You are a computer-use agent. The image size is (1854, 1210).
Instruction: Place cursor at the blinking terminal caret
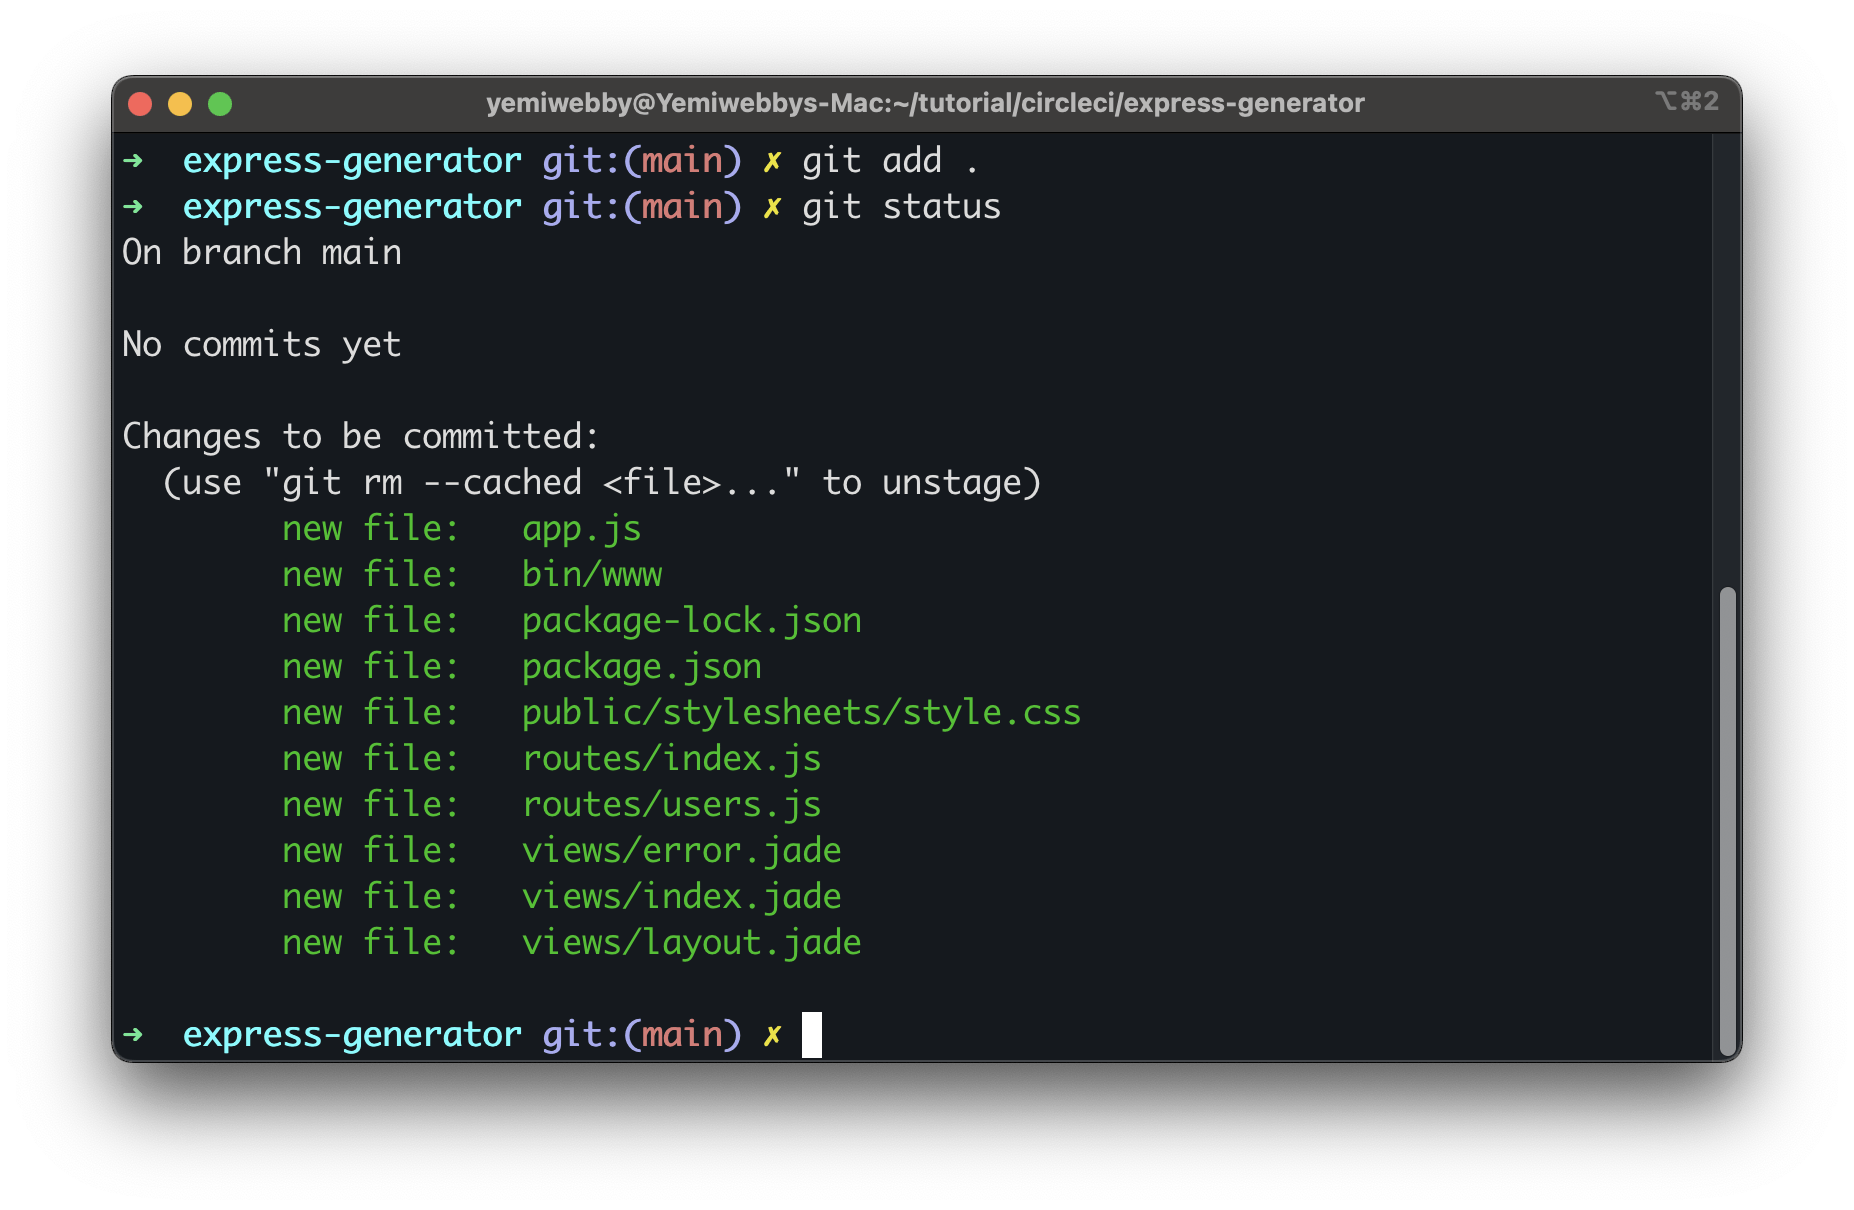click(x=811, y=1035)
